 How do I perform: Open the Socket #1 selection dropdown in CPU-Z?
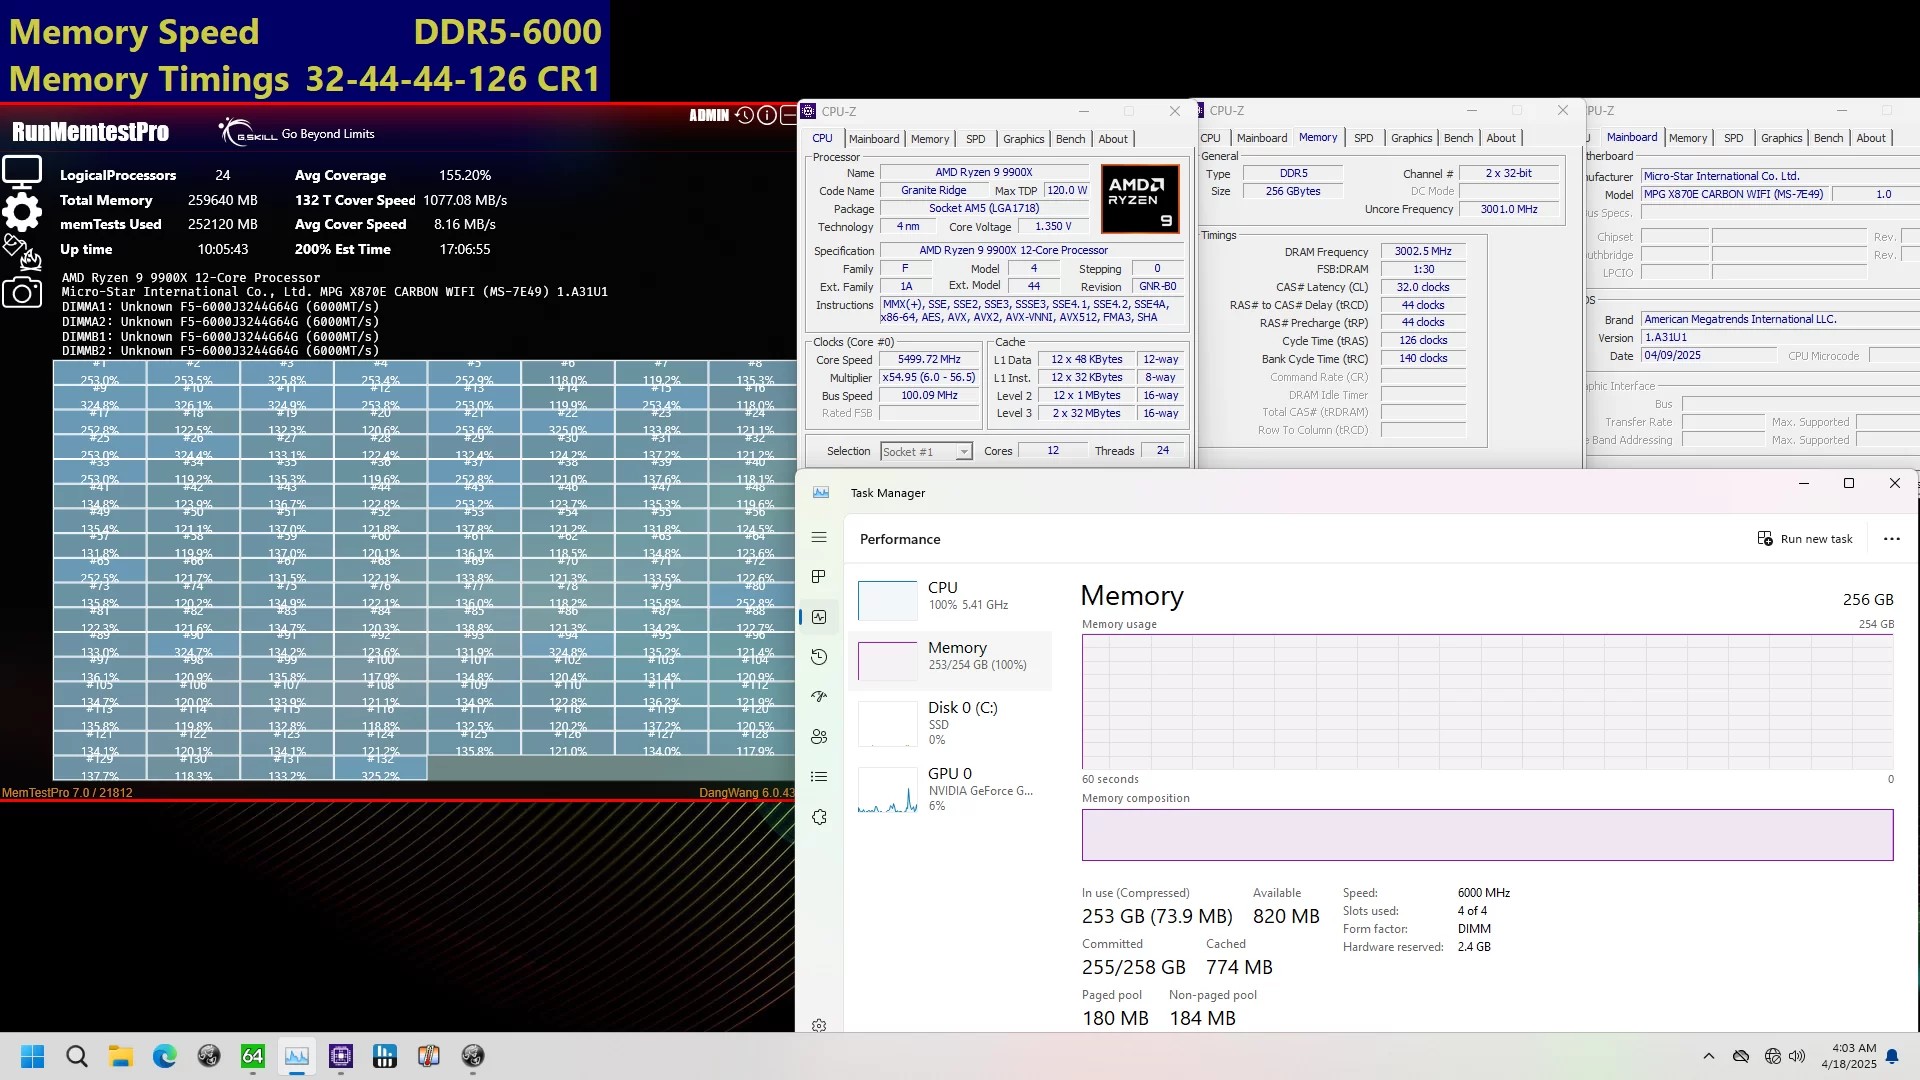[x=925, y=451]
